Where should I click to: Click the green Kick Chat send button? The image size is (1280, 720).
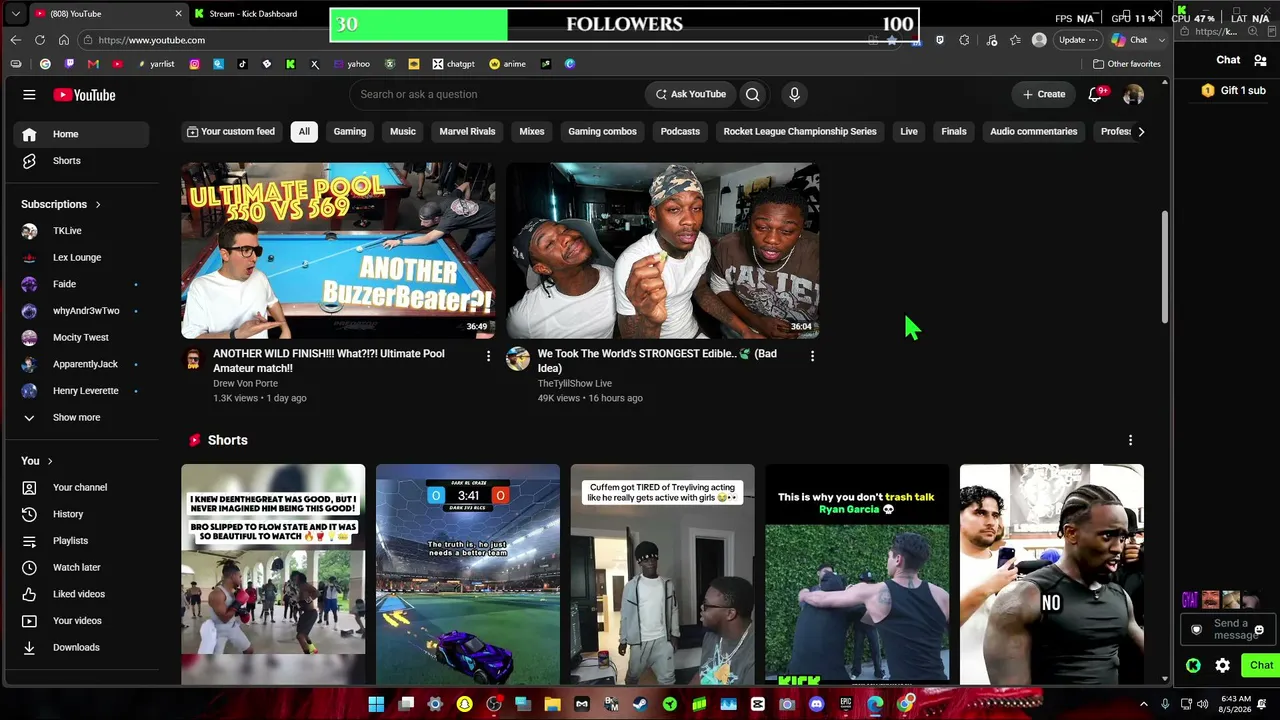tap(1260, 665)
